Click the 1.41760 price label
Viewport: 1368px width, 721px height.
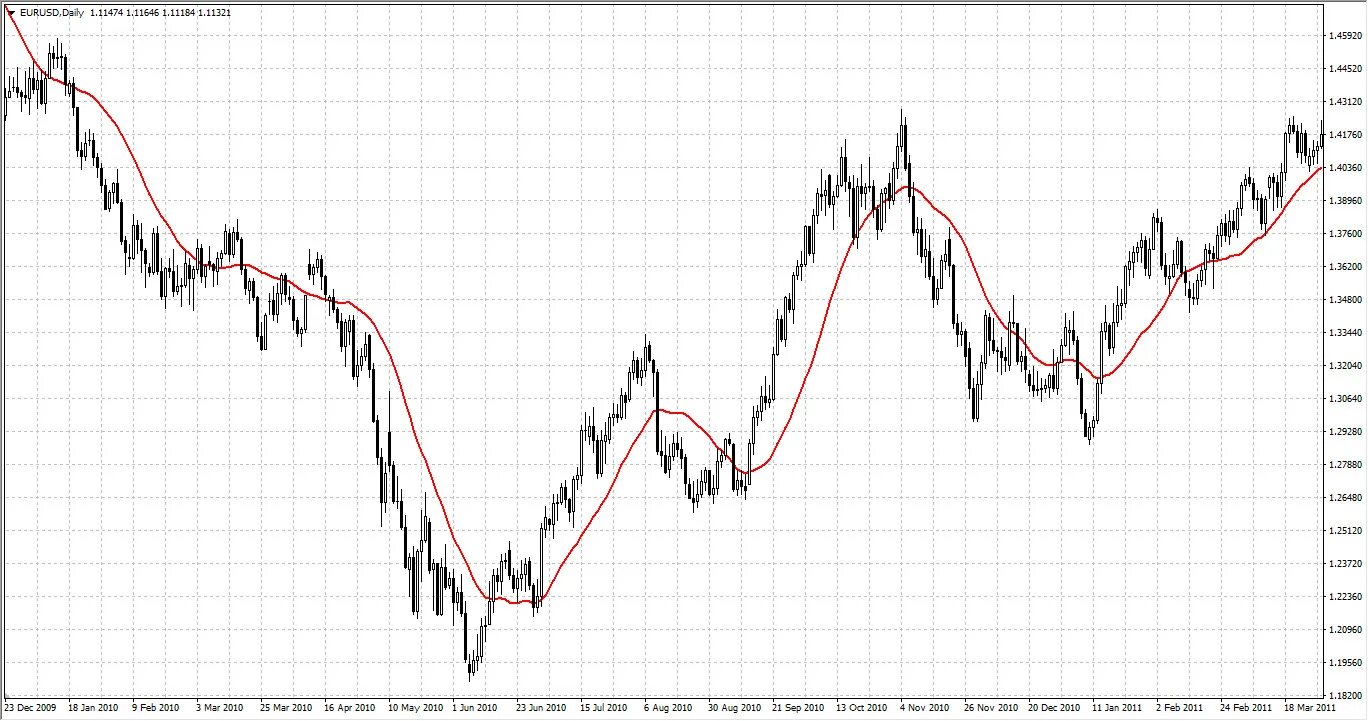click(x=1345, y=135)
